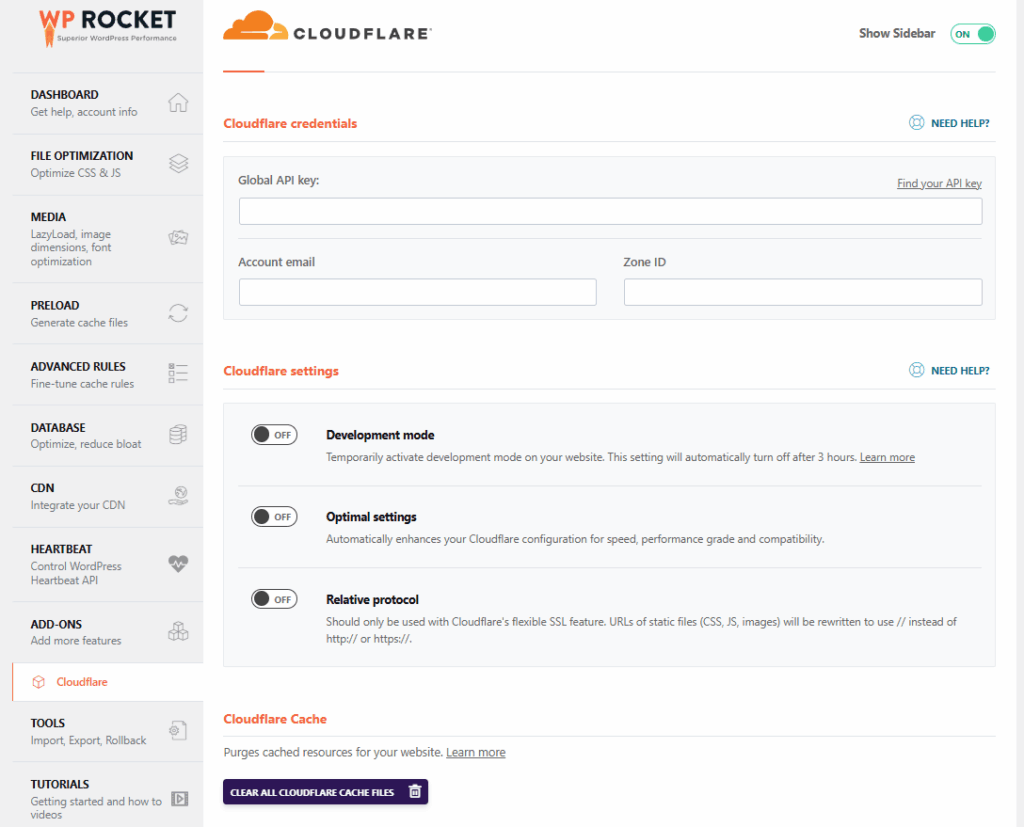This screenshot has height=827, width=1024.
Task: Toggle Optimal settings on
Action: [274, 516]
